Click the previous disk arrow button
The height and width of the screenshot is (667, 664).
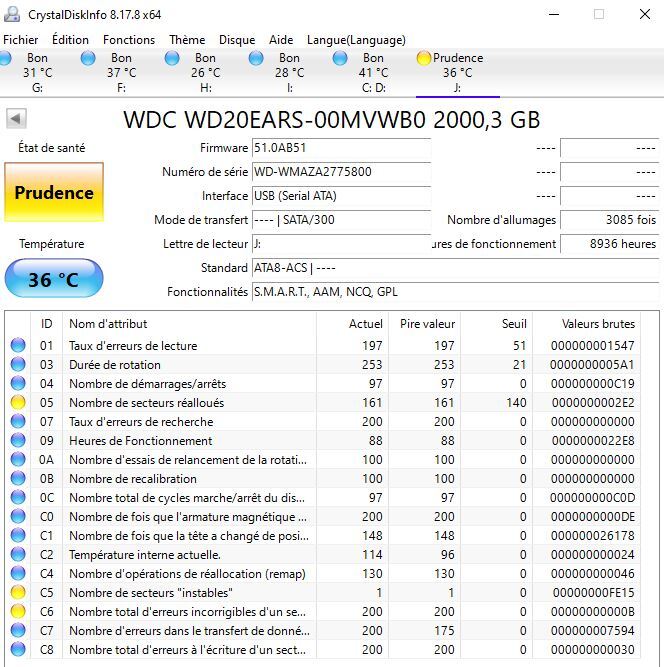(x=16, y=118)
